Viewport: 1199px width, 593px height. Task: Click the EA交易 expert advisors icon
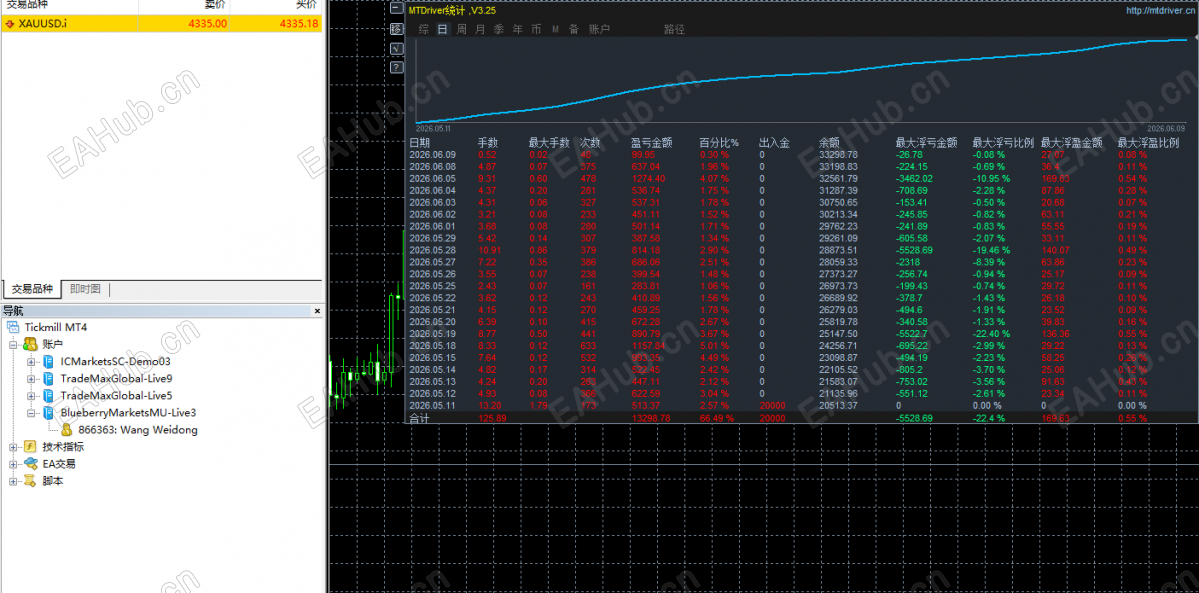point(31,464)
